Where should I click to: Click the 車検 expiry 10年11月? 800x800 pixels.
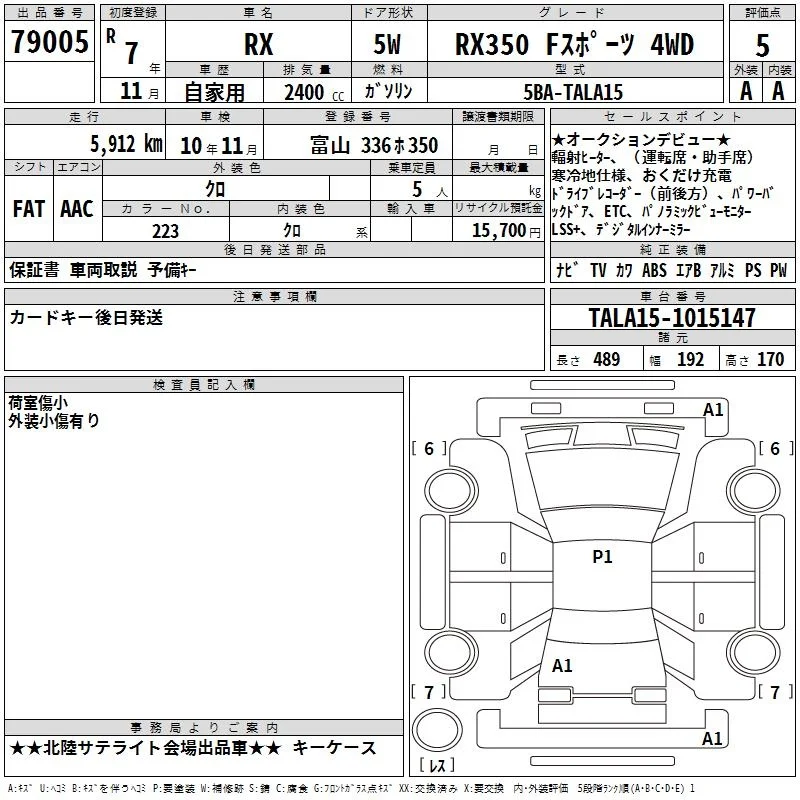click(x=219, y=146)
